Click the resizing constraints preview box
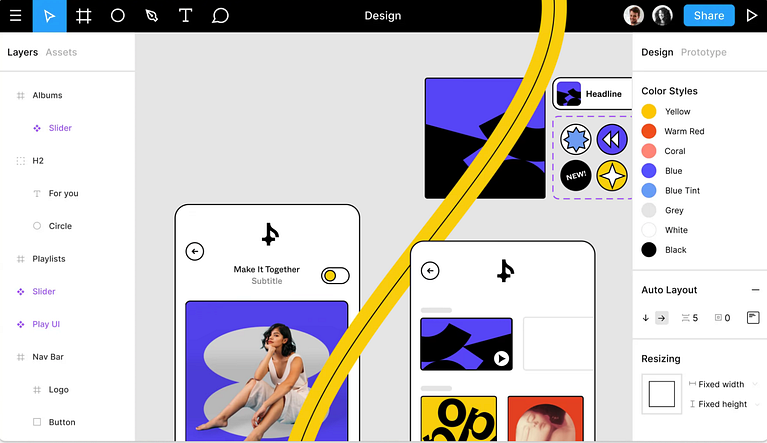 tap(661, 394)
